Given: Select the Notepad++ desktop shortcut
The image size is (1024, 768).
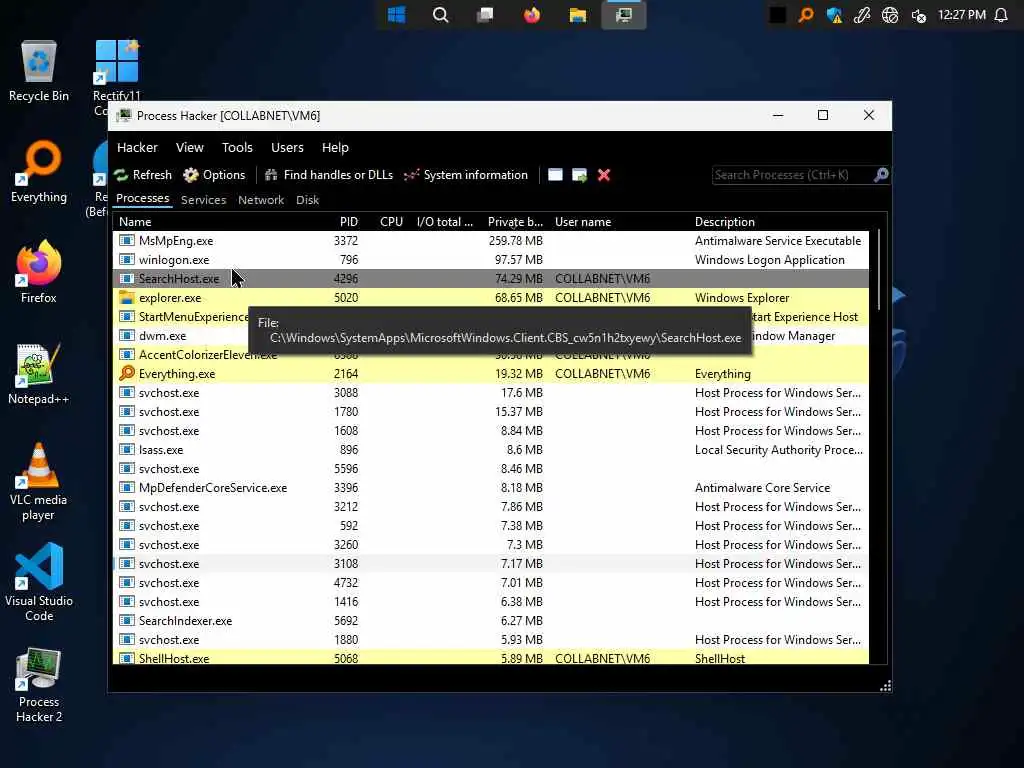Looking at the screenshot, I should coord(39,374).
